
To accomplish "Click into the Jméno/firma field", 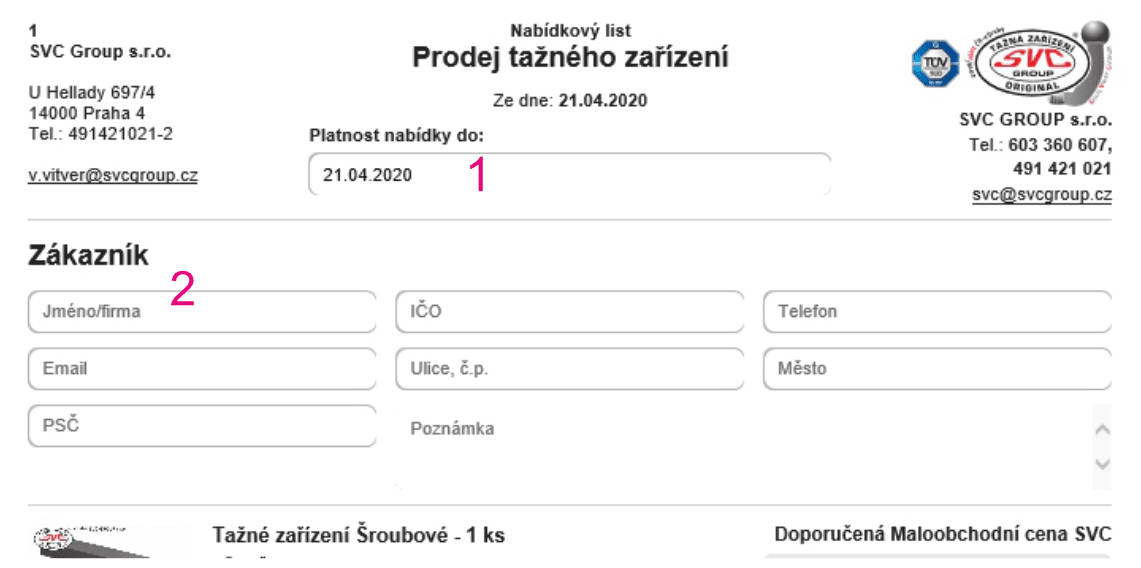I will coord(202,311).
